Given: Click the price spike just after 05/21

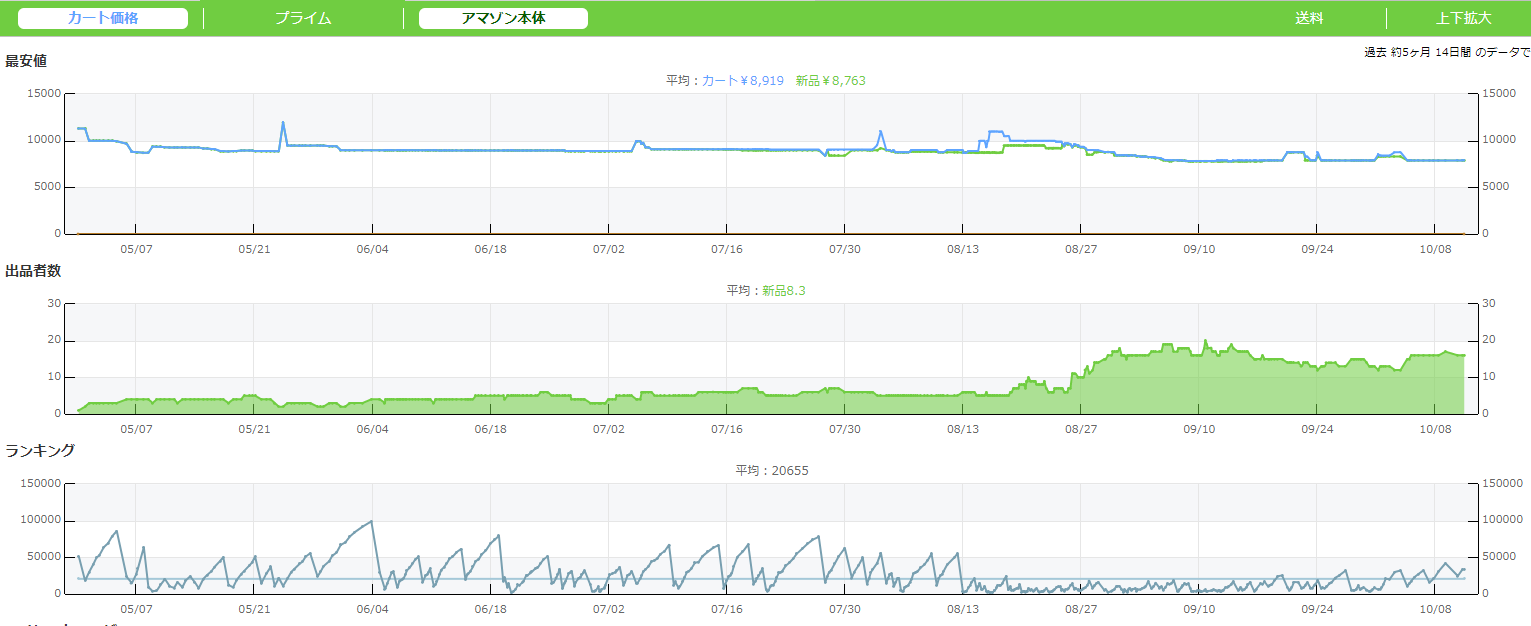Looking at the screenshot, I should point(283,123).
